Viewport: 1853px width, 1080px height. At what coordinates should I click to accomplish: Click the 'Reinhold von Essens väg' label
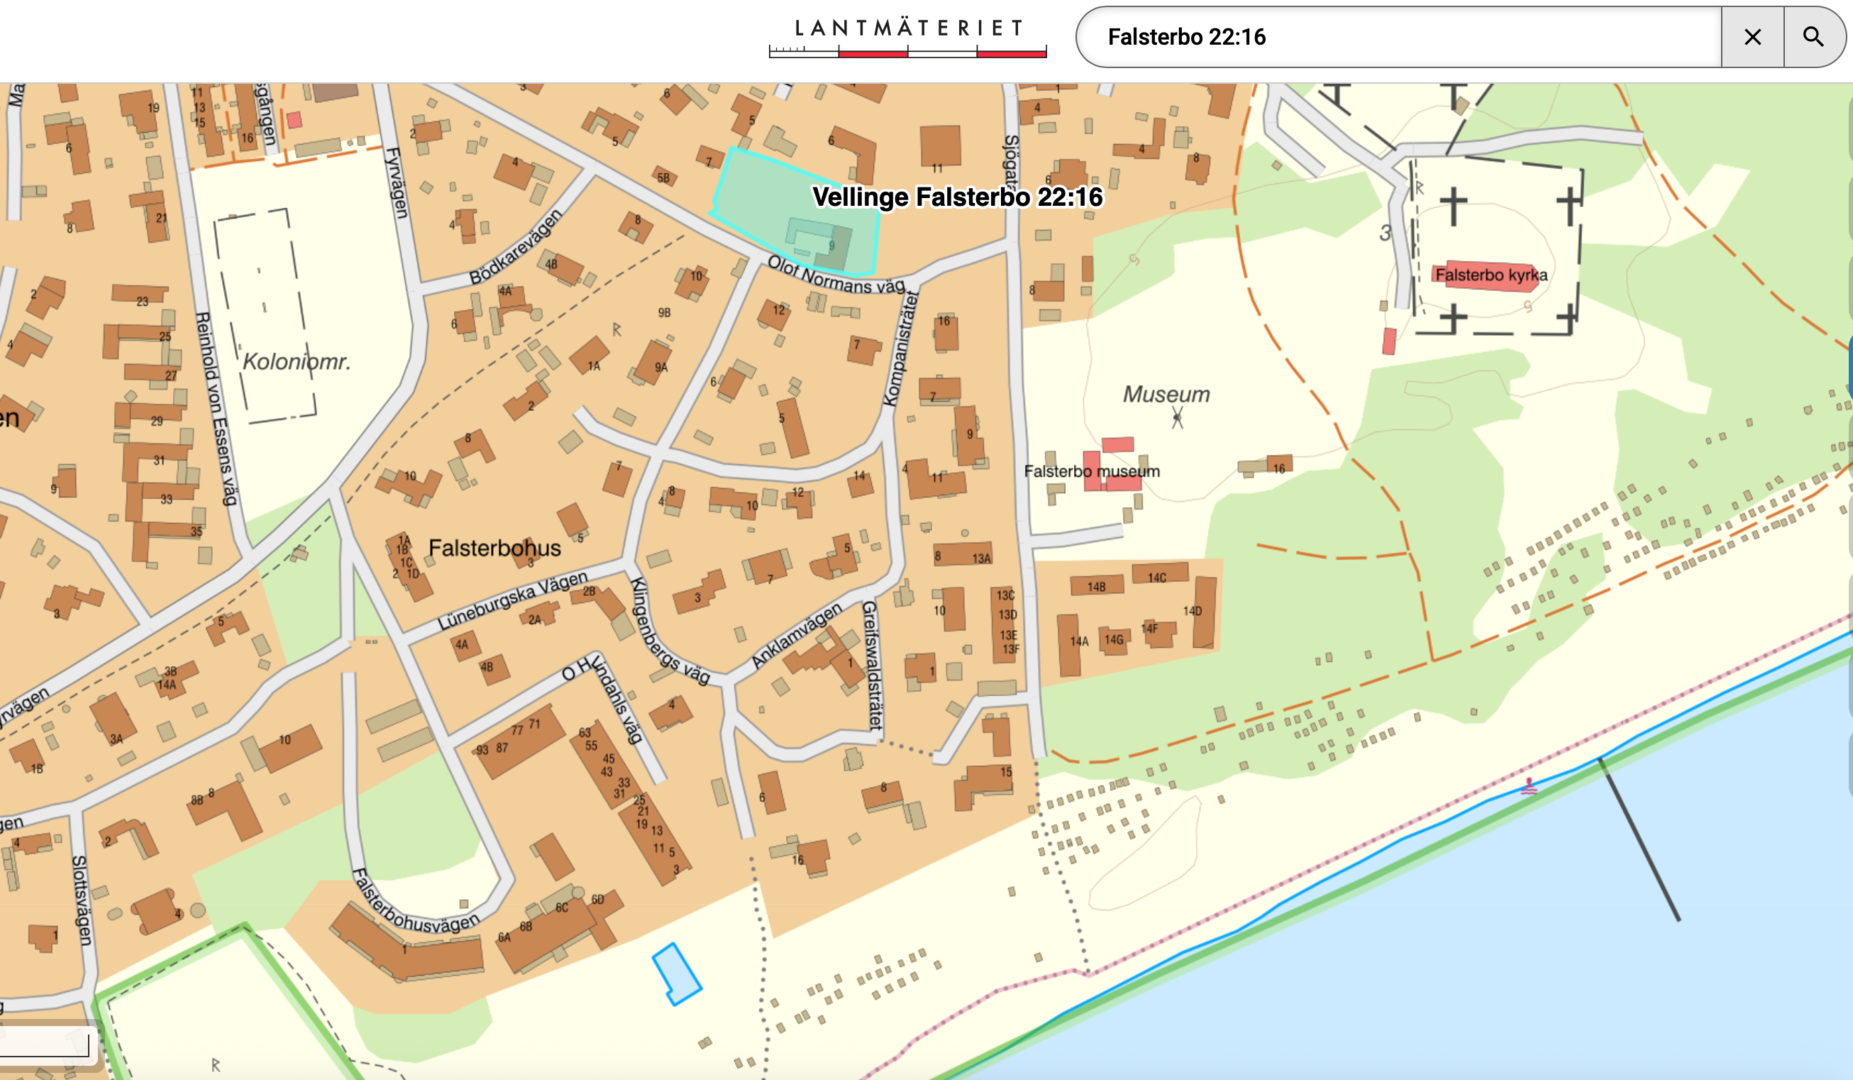click(217, 408)
